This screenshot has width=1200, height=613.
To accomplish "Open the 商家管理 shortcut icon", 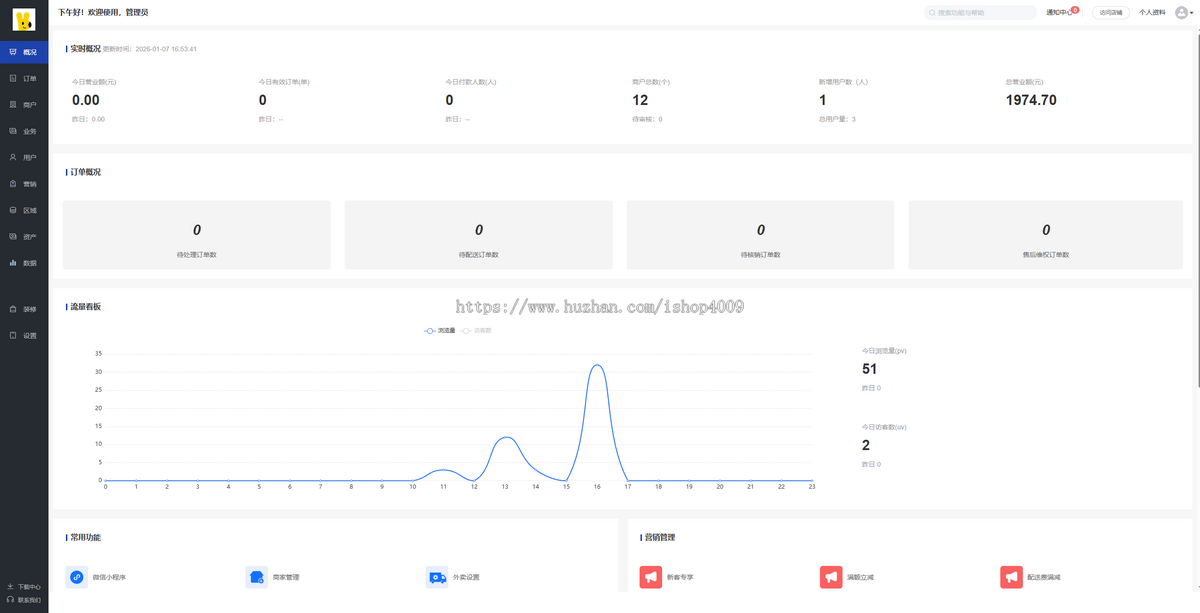I will tap(257, 577).
